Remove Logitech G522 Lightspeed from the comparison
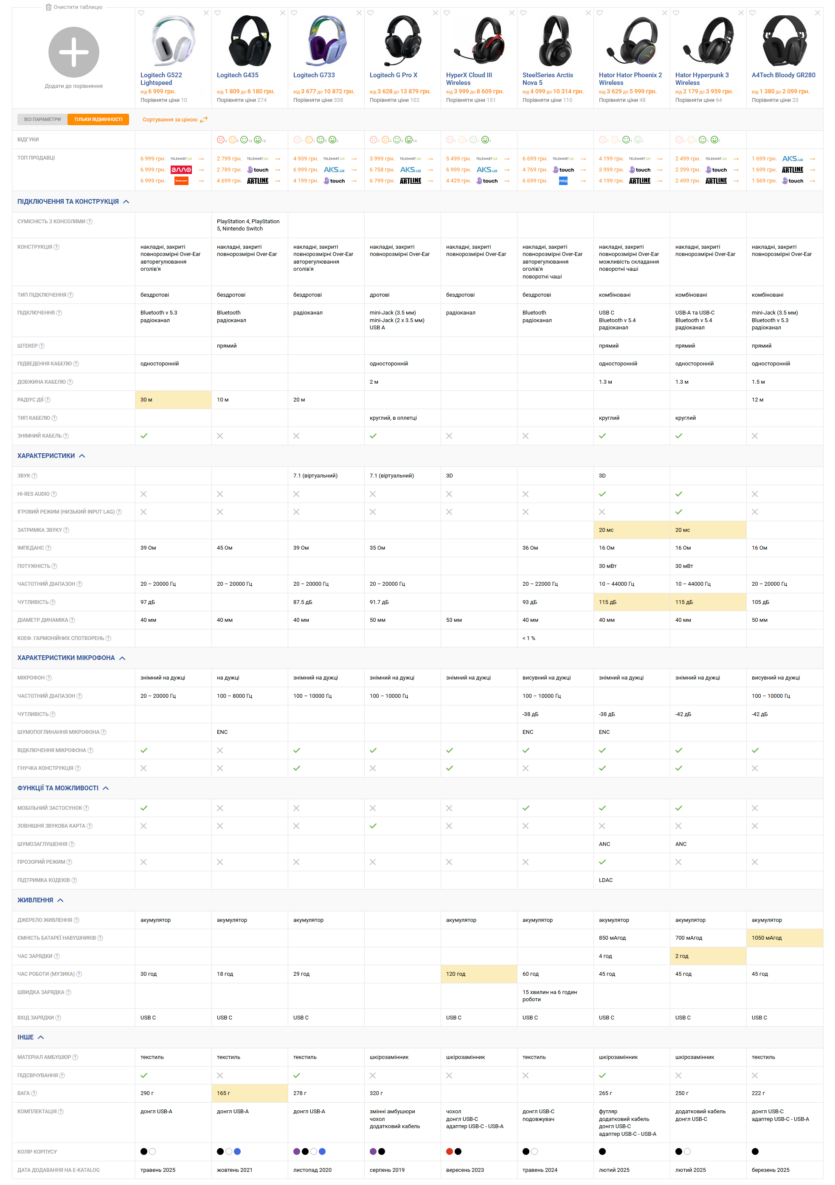This screenshot has width=835, height=1185. (x=206, y=13)
